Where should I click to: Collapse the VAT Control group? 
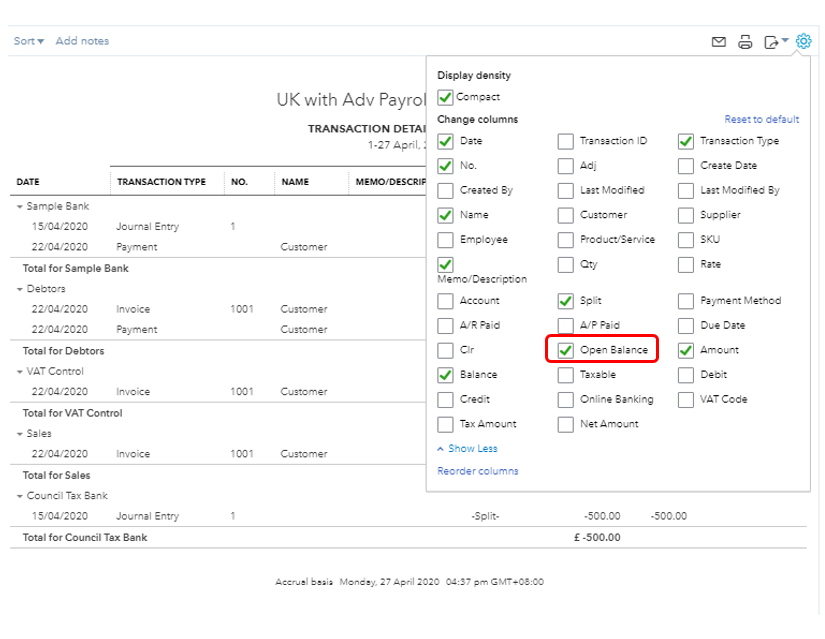pyautogui.click(x=19, y=372)
